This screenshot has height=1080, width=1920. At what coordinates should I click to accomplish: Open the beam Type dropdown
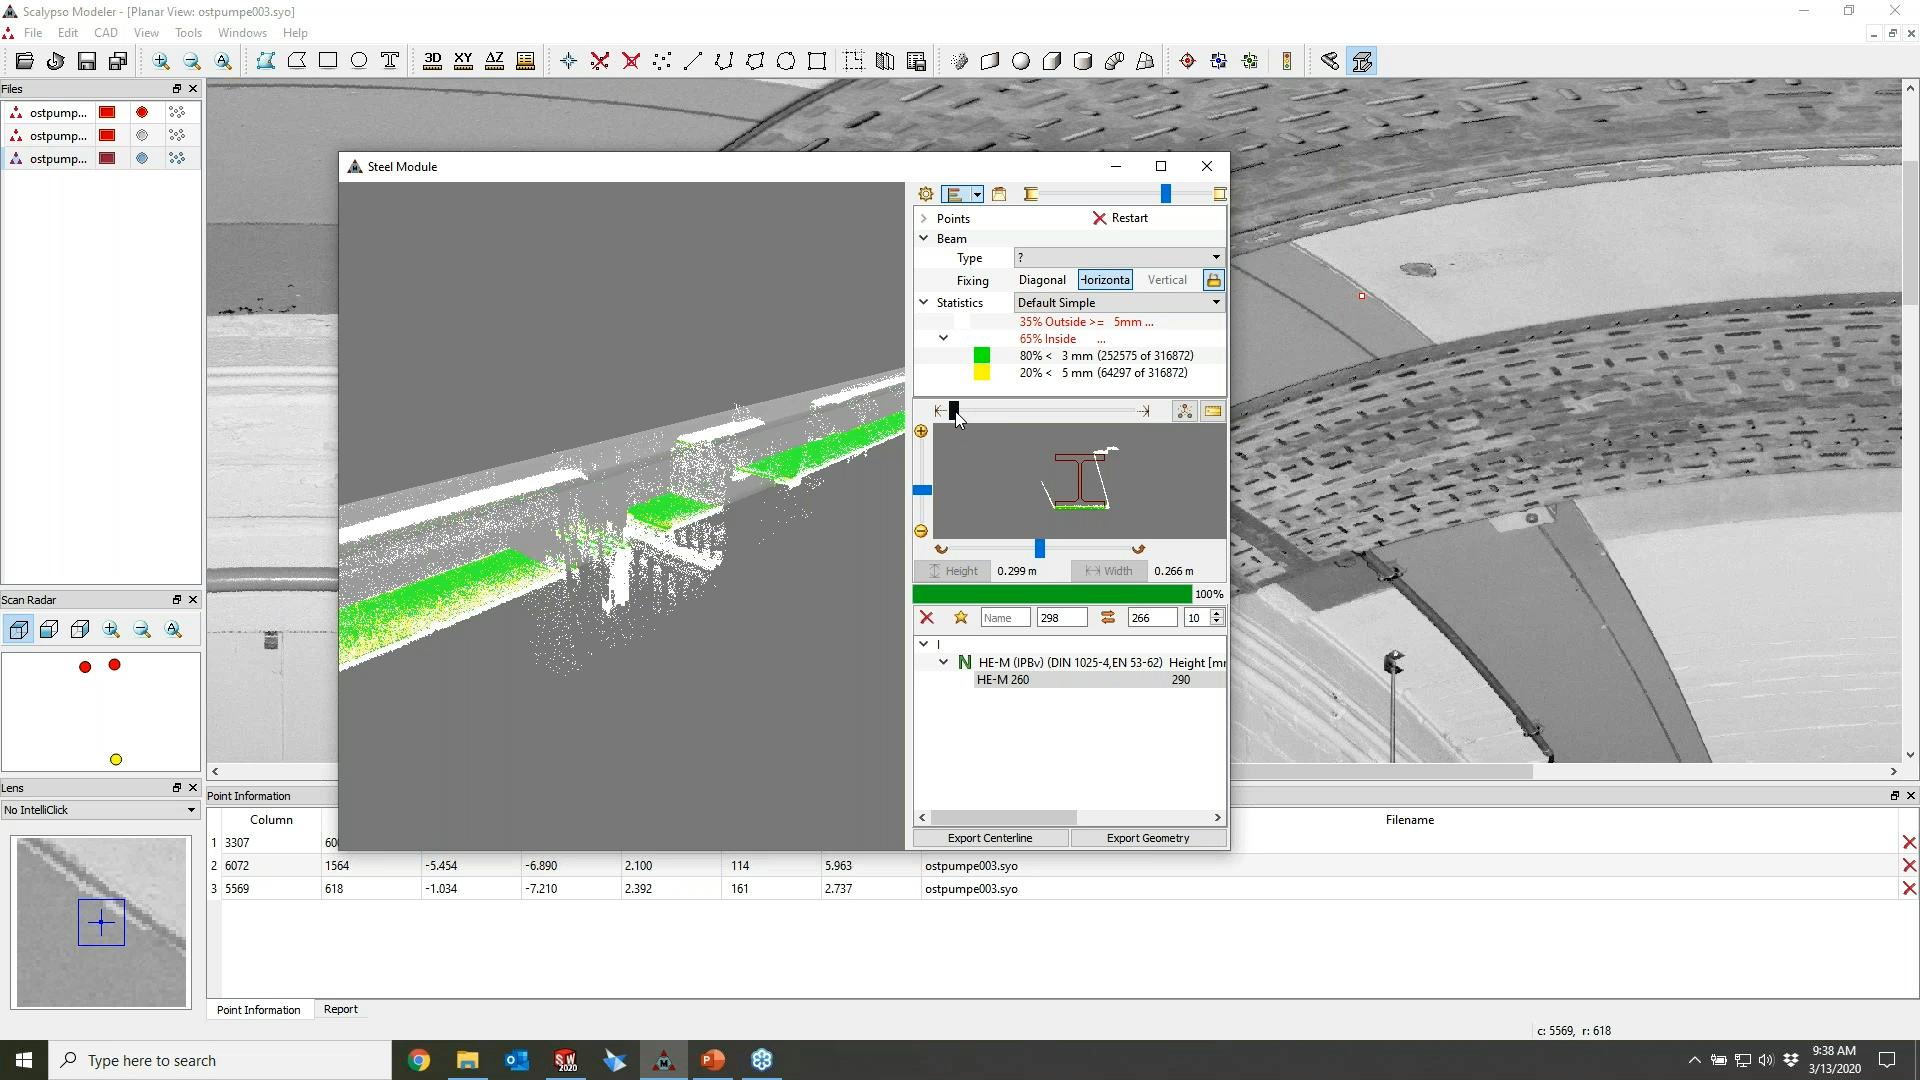1118,258
